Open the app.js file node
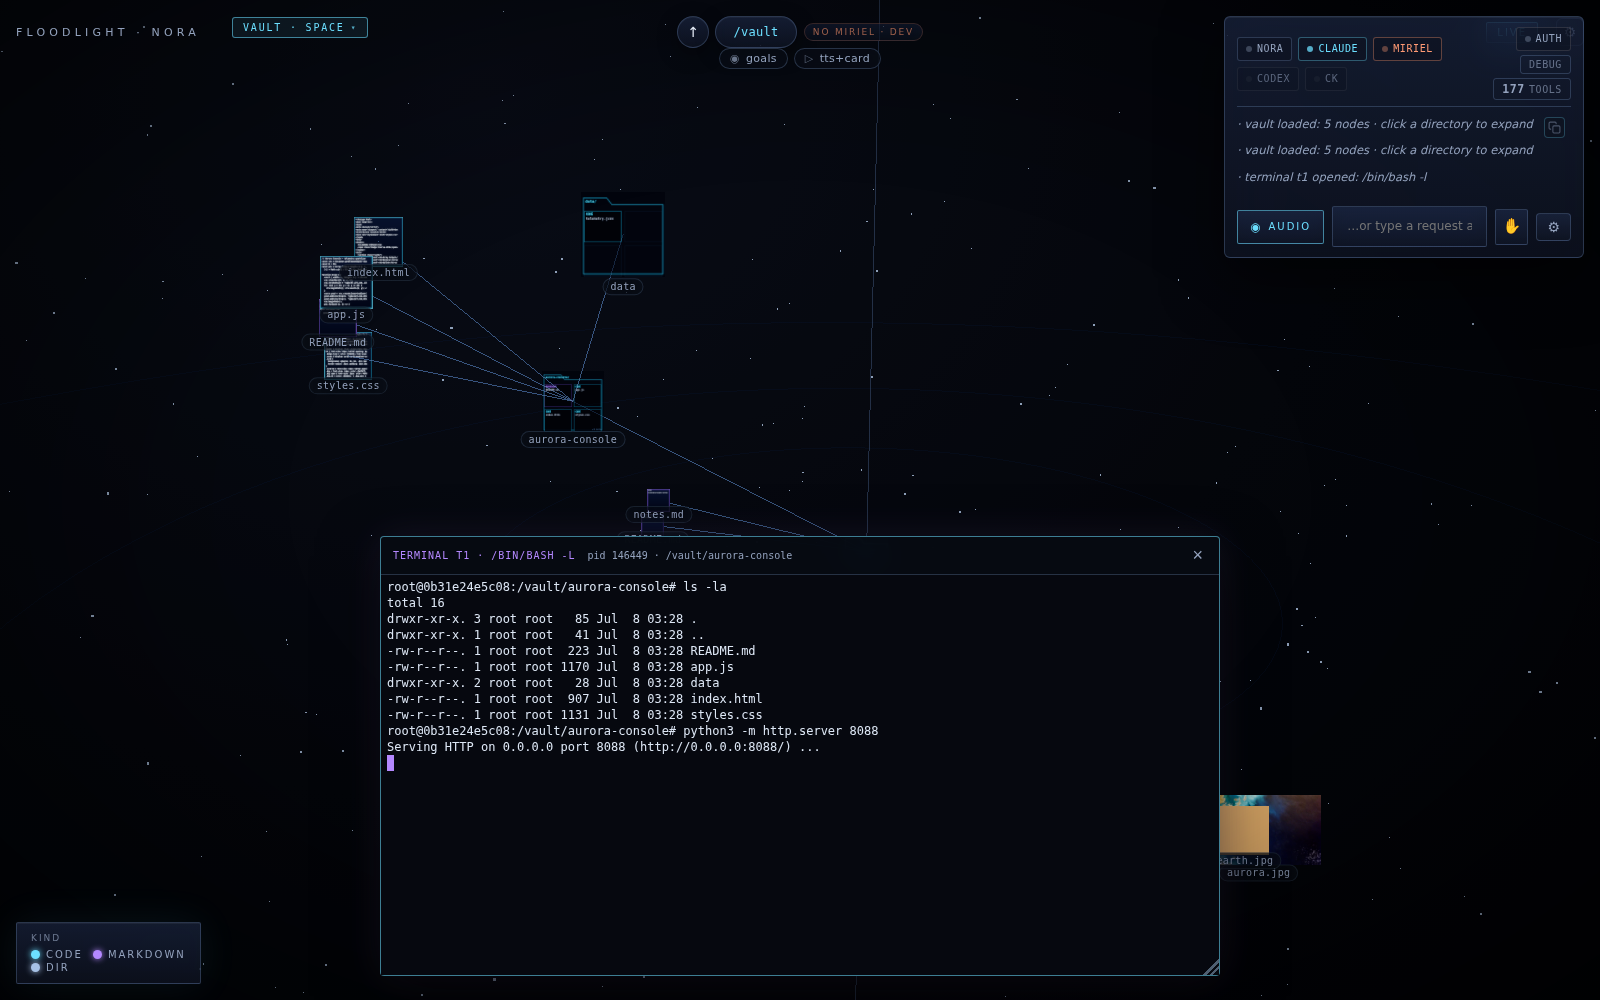Screen dimensions: 1600x1000 [346, 283]
